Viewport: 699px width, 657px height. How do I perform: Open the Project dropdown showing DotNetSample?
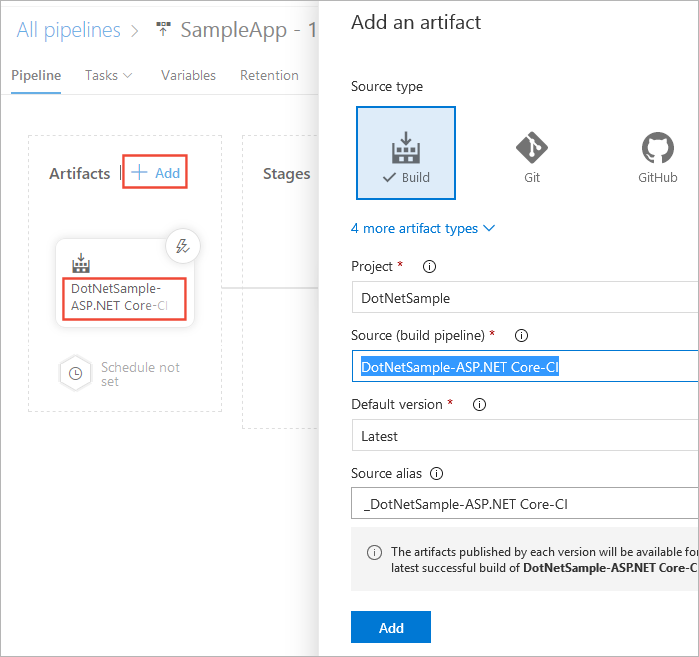coord(525,297)
